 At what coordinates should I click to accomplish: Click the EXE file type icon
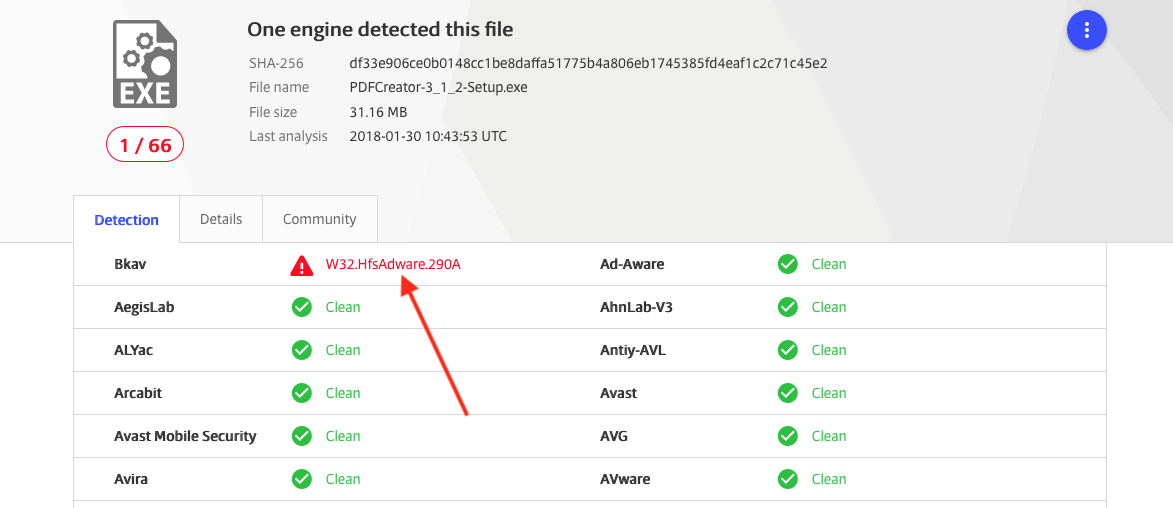(x=146, y=64)
